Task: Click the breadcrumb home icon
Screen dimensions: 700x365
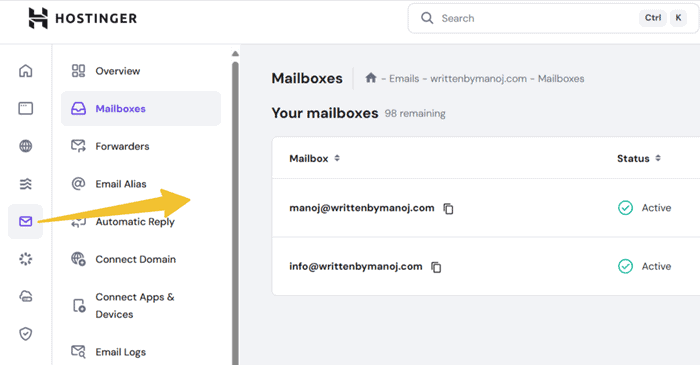Action: click(371, 78)
